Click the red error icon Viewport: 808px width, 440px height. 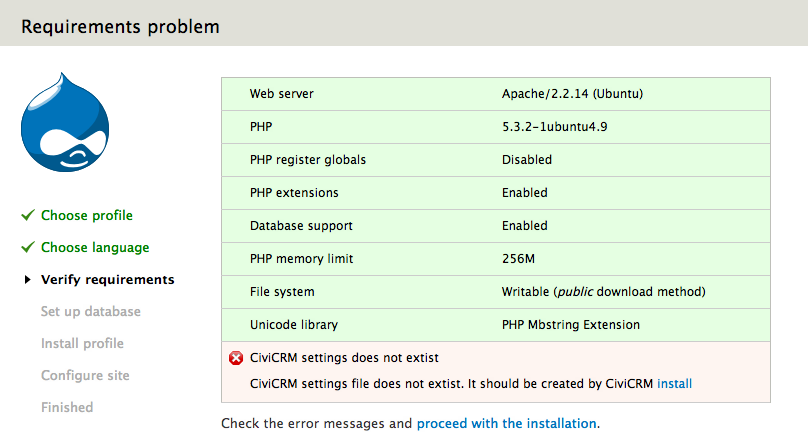click(236, 358)
